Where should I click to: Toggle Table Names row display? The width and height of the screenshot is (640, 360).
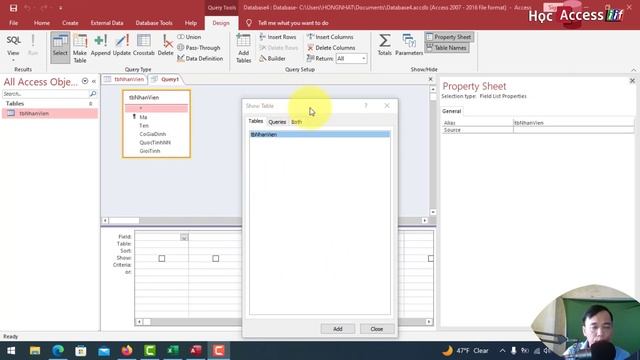(447, 48)
